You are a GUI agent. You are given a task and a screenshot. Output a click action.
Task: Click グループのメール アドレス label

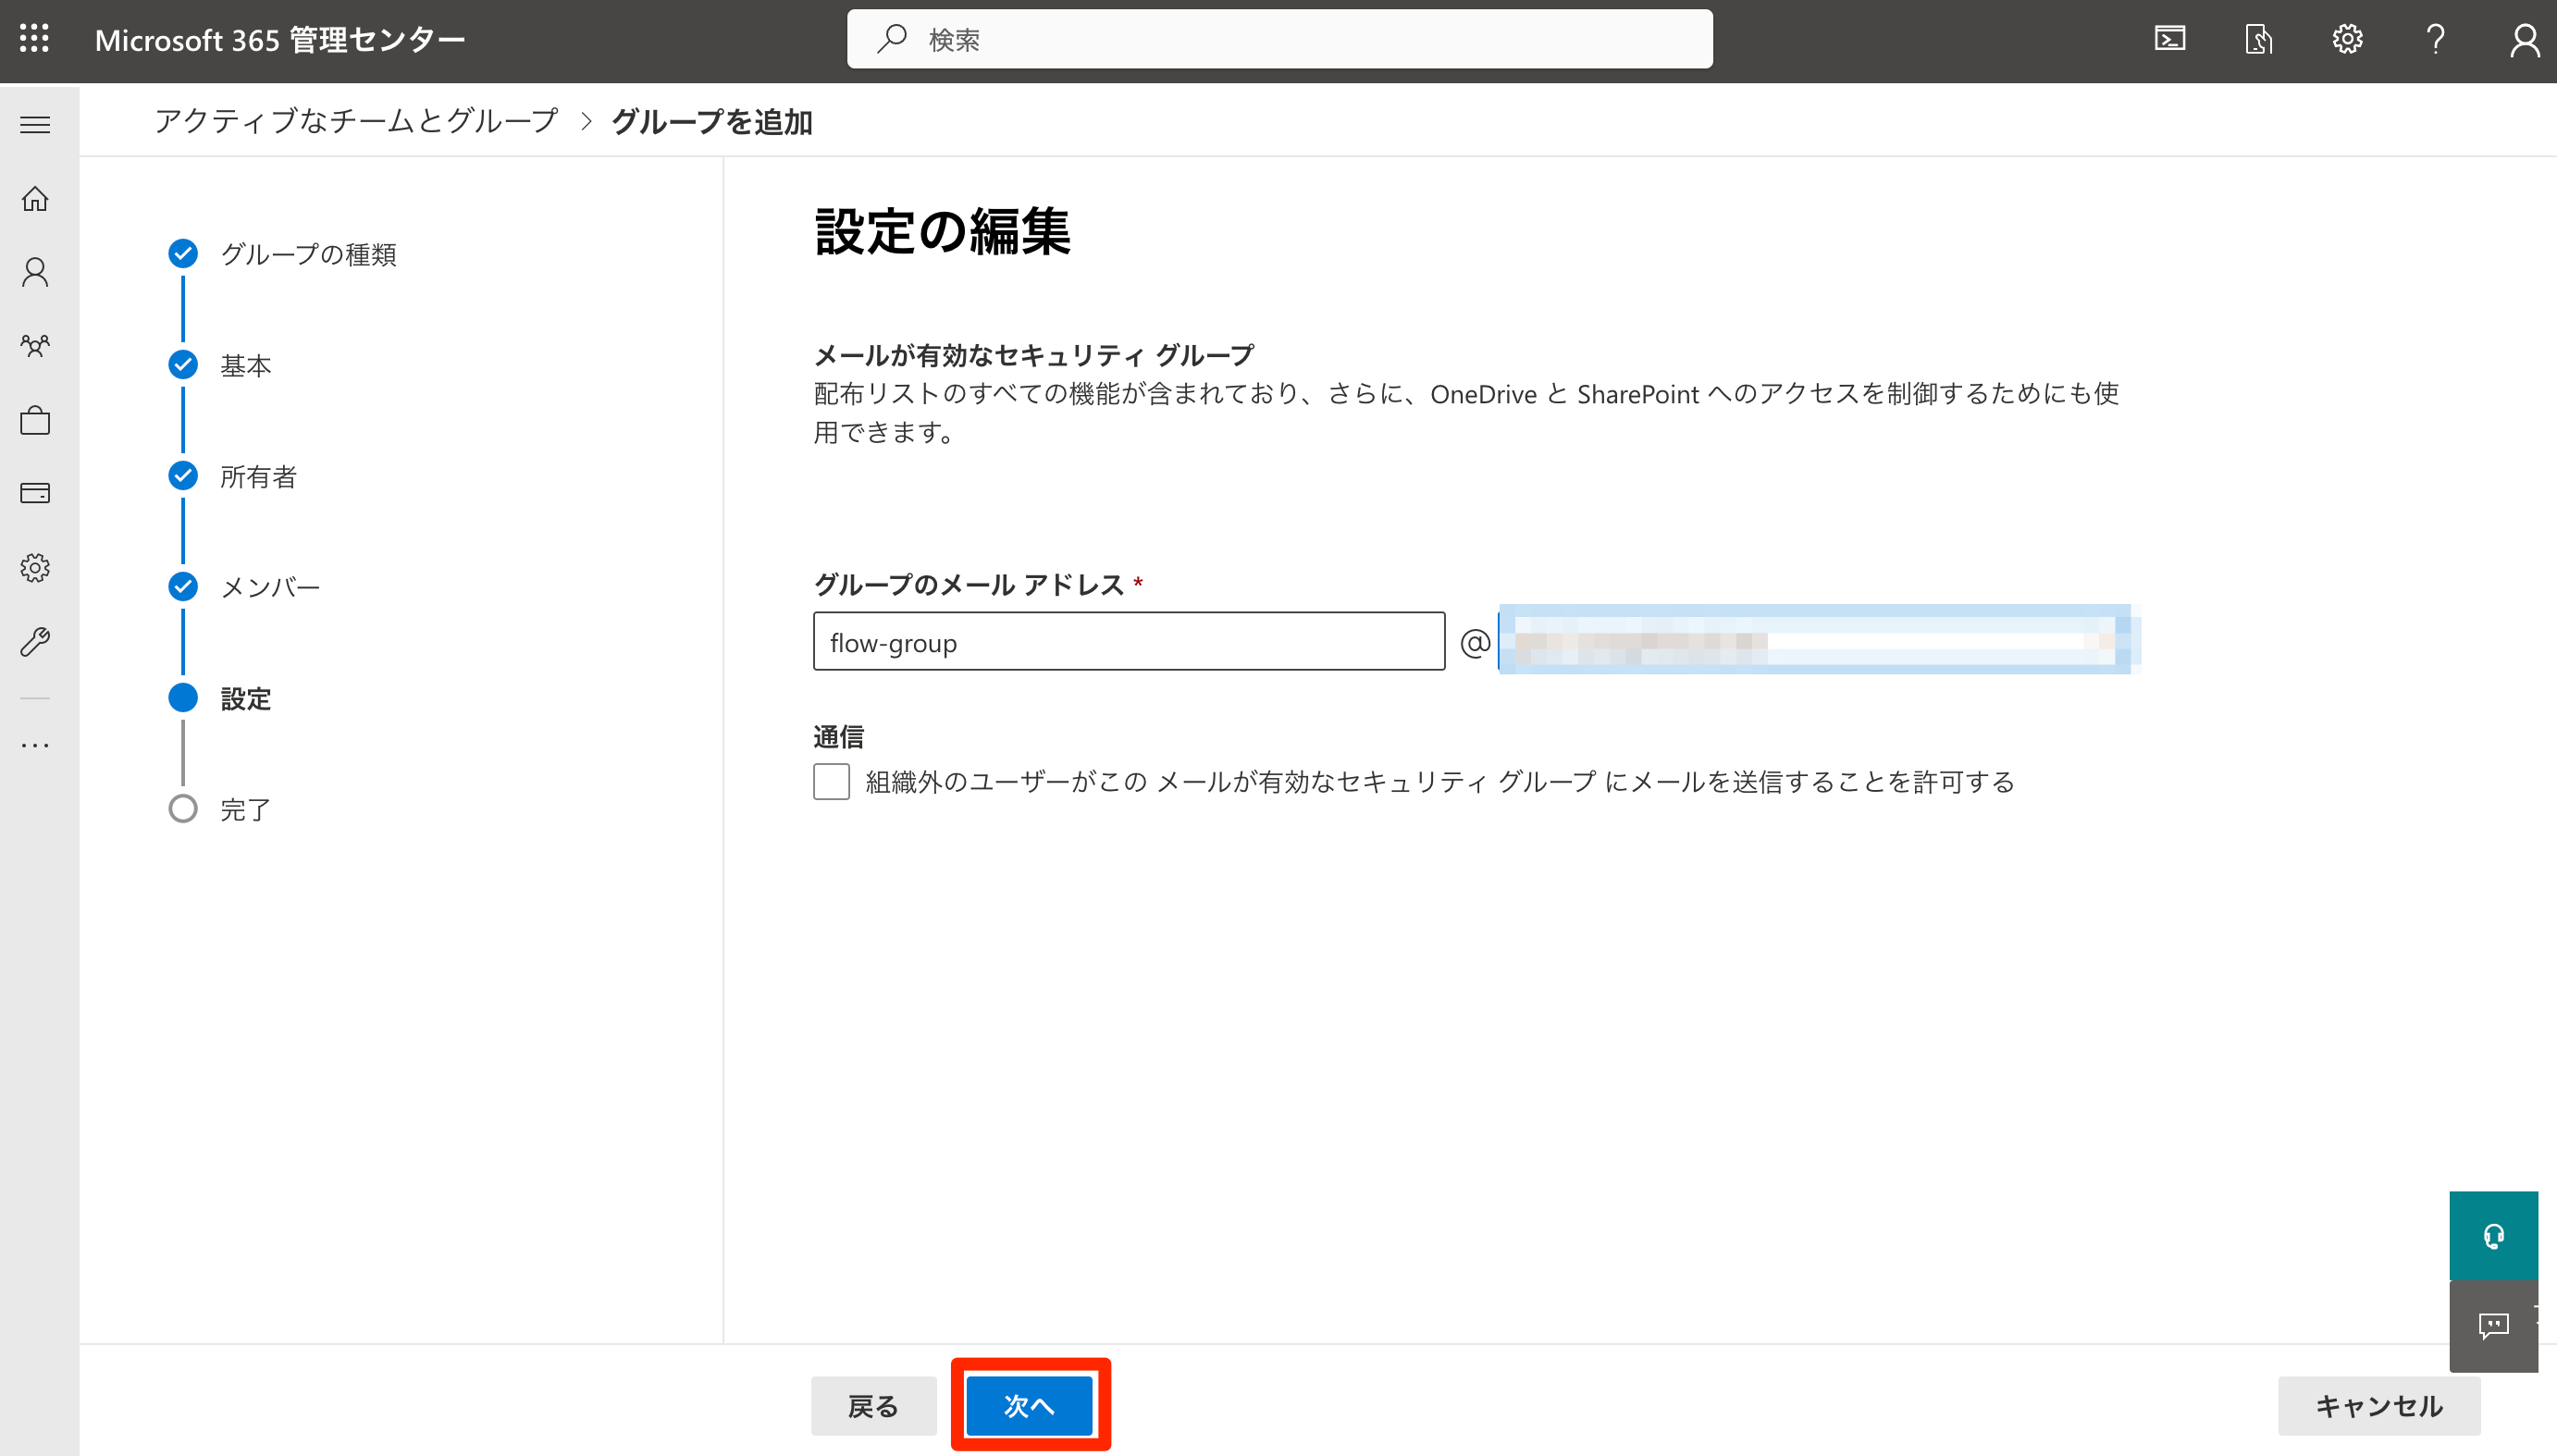969,585
